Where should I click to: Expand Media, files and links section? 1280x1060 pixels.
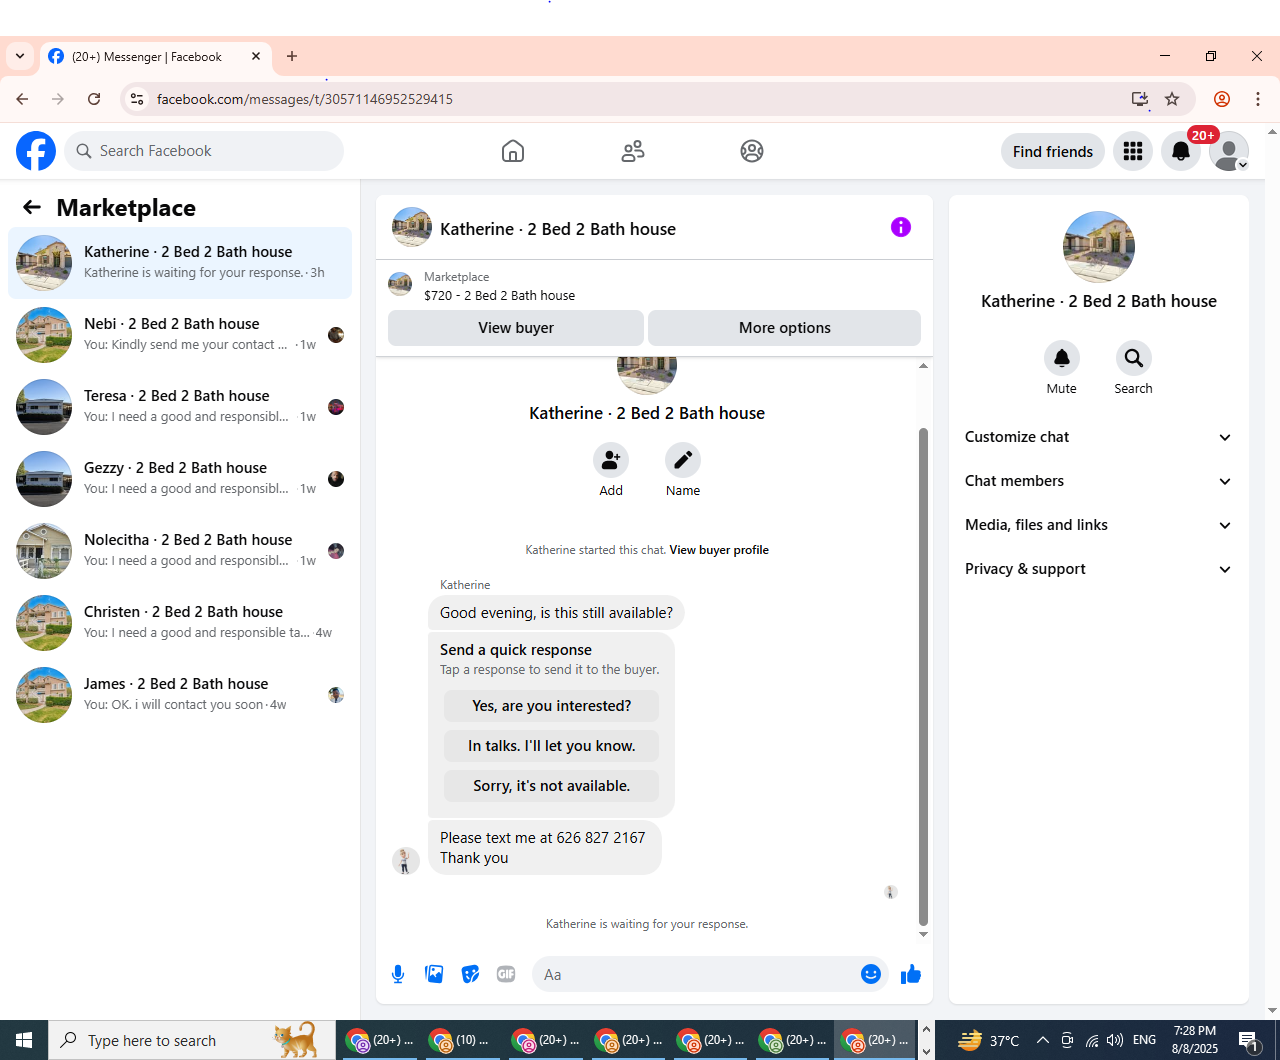(x=1099, y=525)
